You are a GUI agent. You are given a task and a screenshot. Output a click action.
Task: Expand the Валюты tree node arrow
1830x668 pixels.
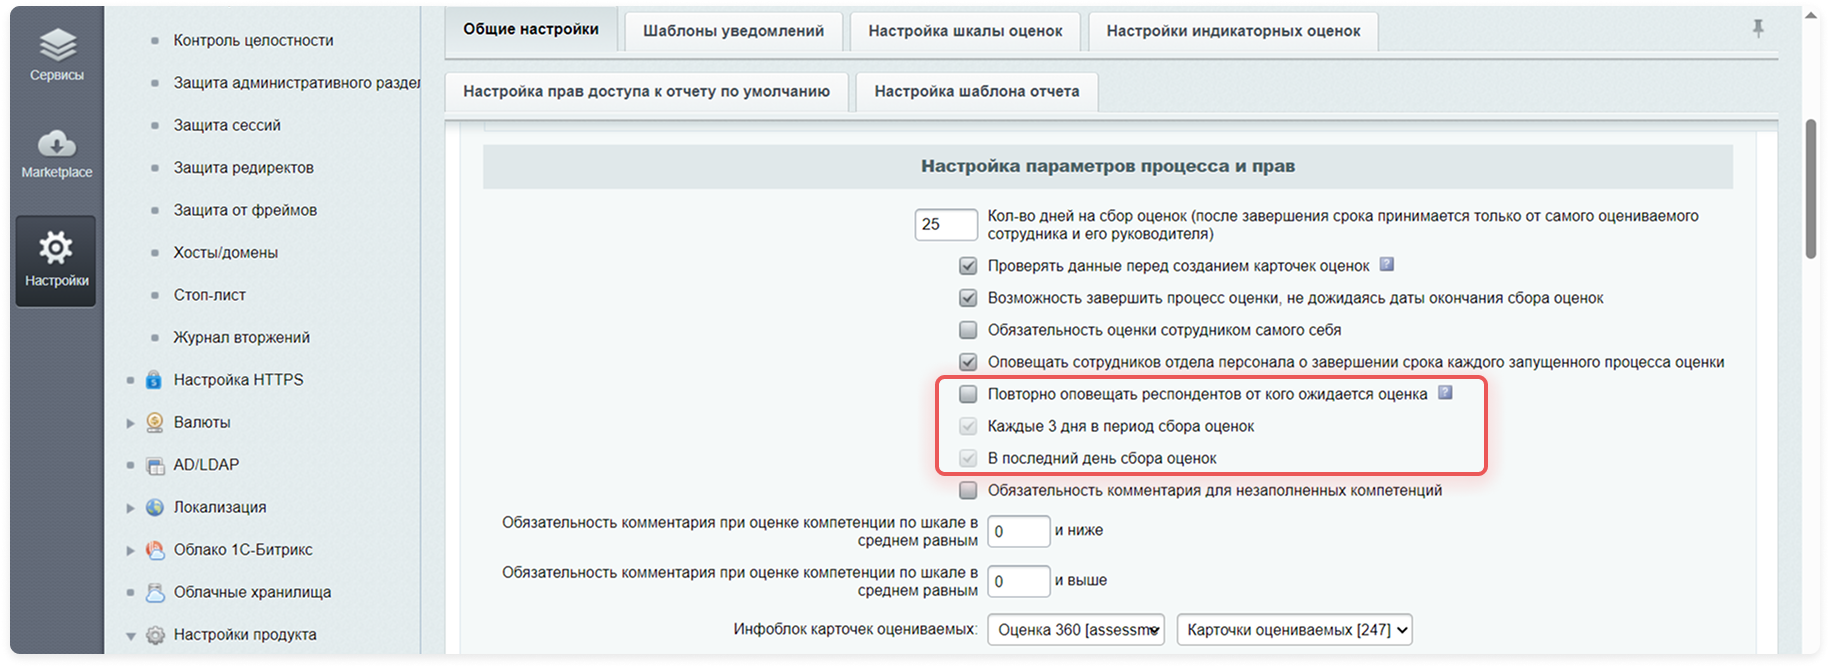(130, 423)
